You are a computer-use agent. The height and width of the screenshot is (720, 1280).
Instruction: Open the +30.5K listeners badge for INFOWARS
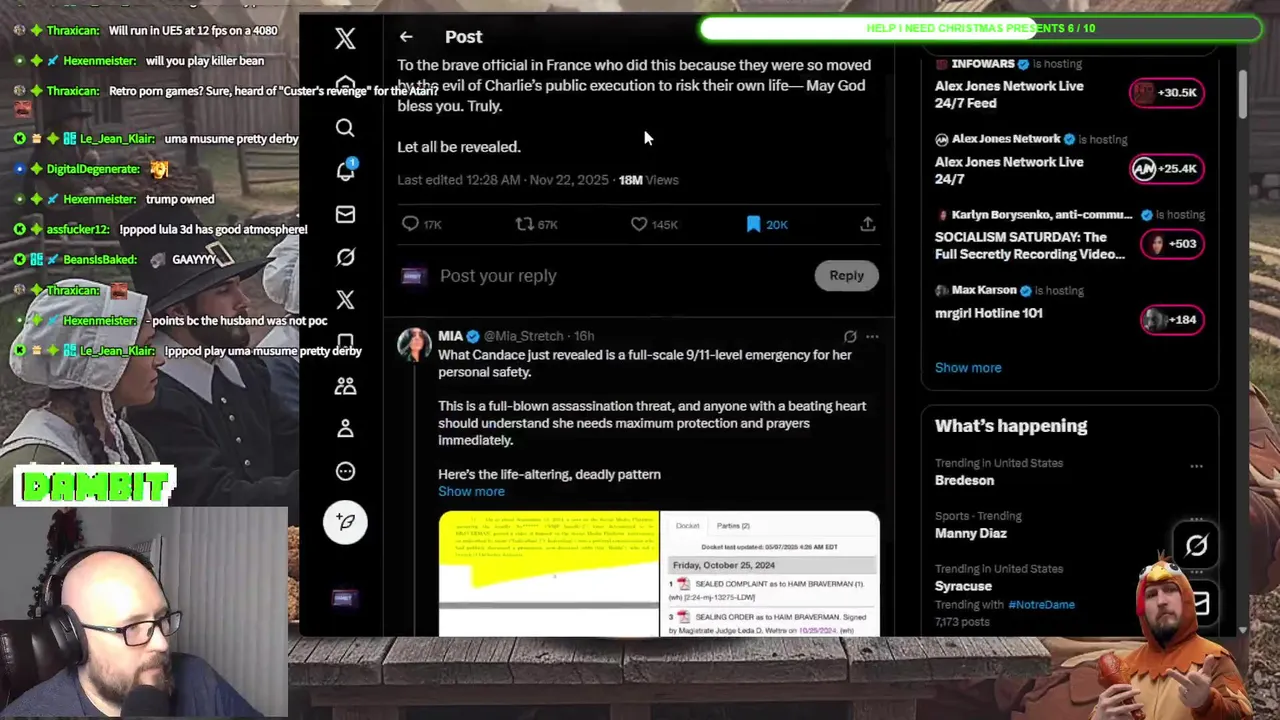pyautogui.click(x=1166, y=92)
